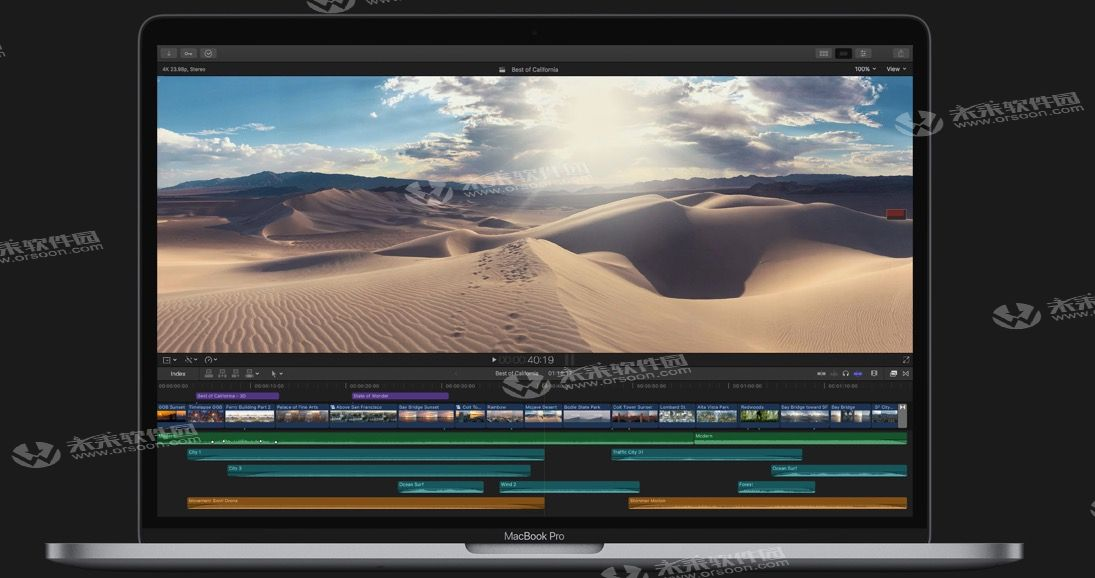Select the GGB Sunset clip

coord(172,414)
